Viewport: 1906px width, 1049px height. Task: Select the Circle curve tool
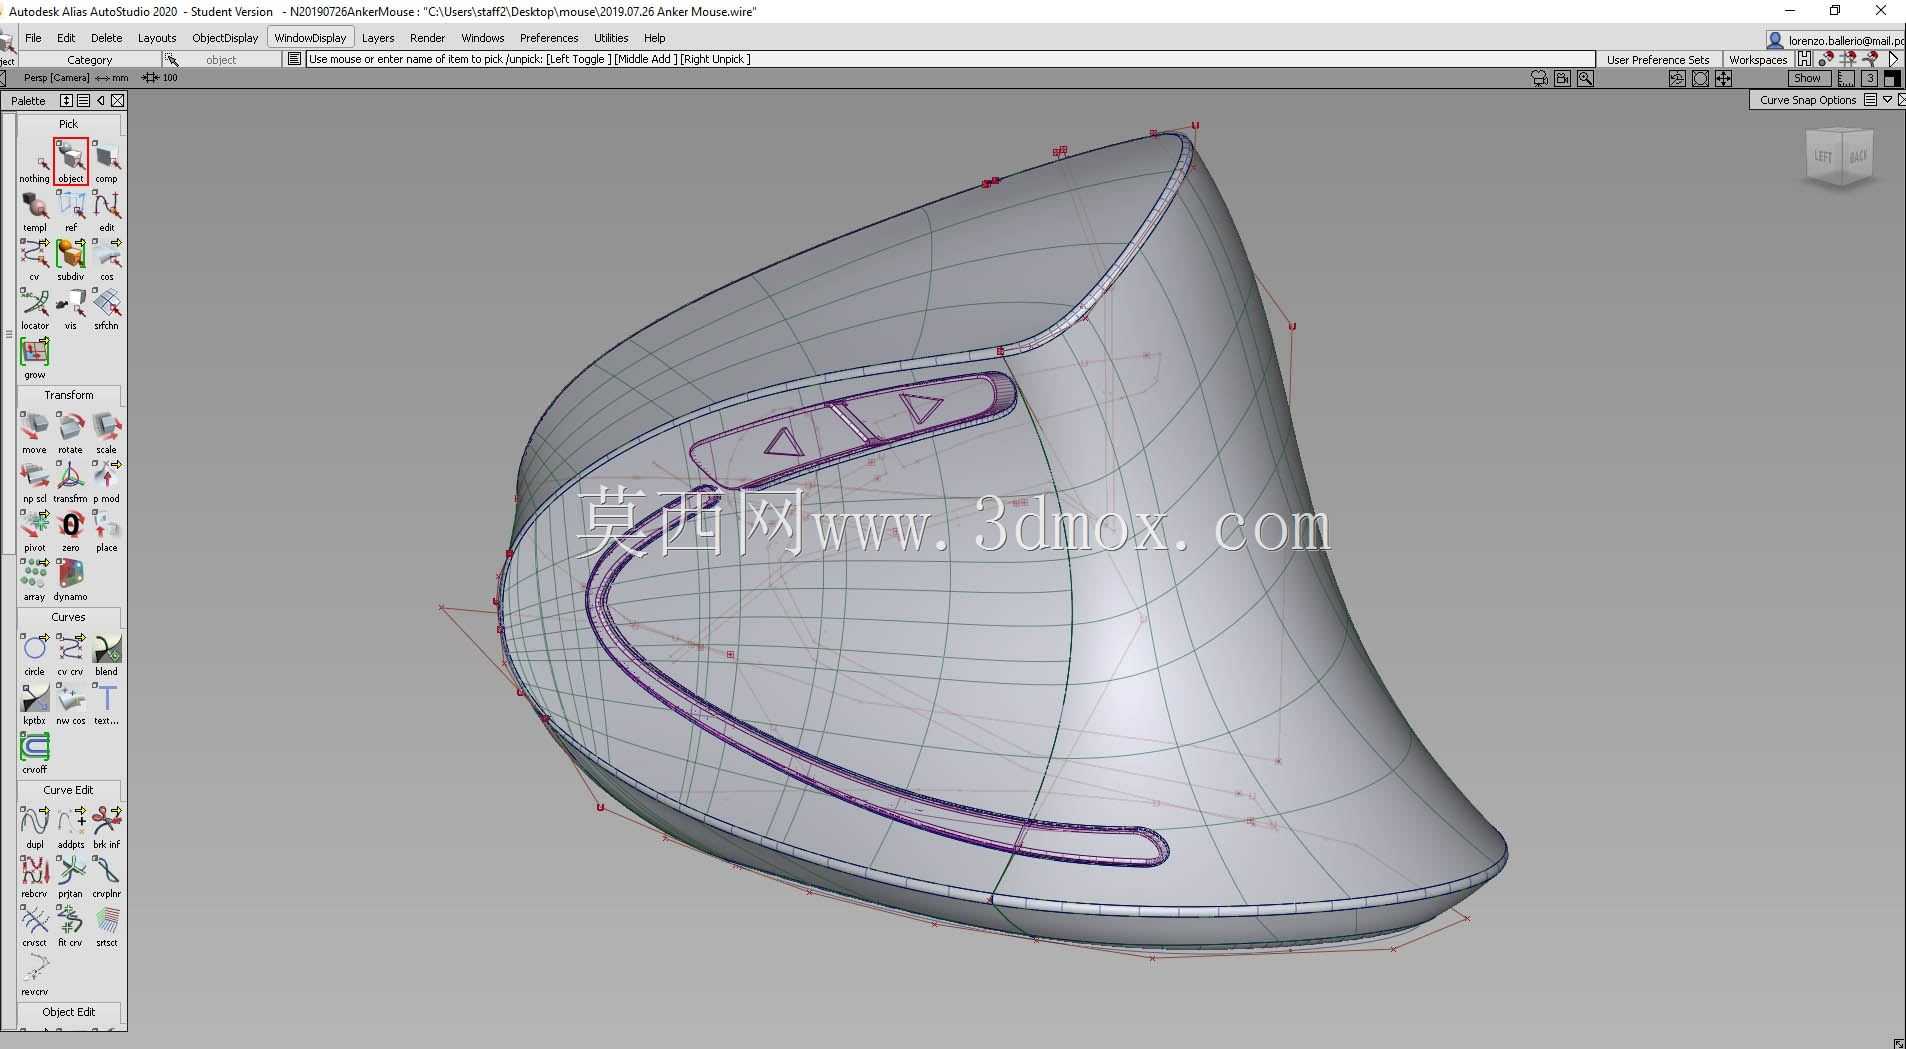34,655
